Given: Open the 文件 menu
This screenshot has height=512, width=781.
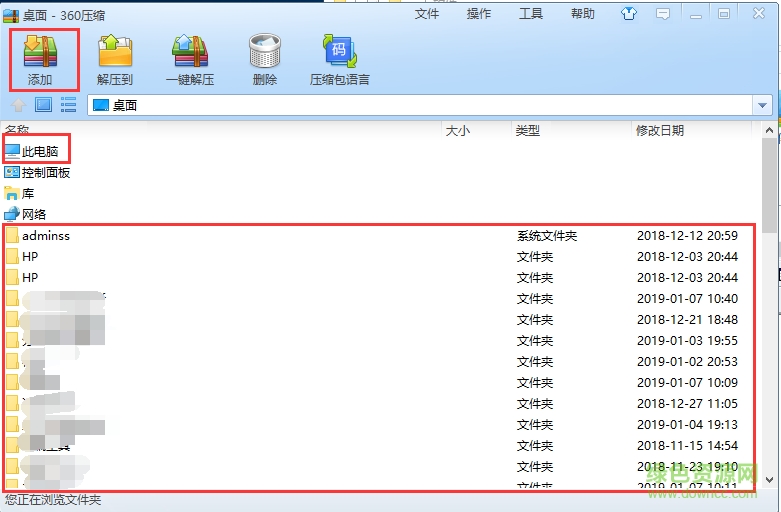Looking at the screenshot, I should coord(427,13).
